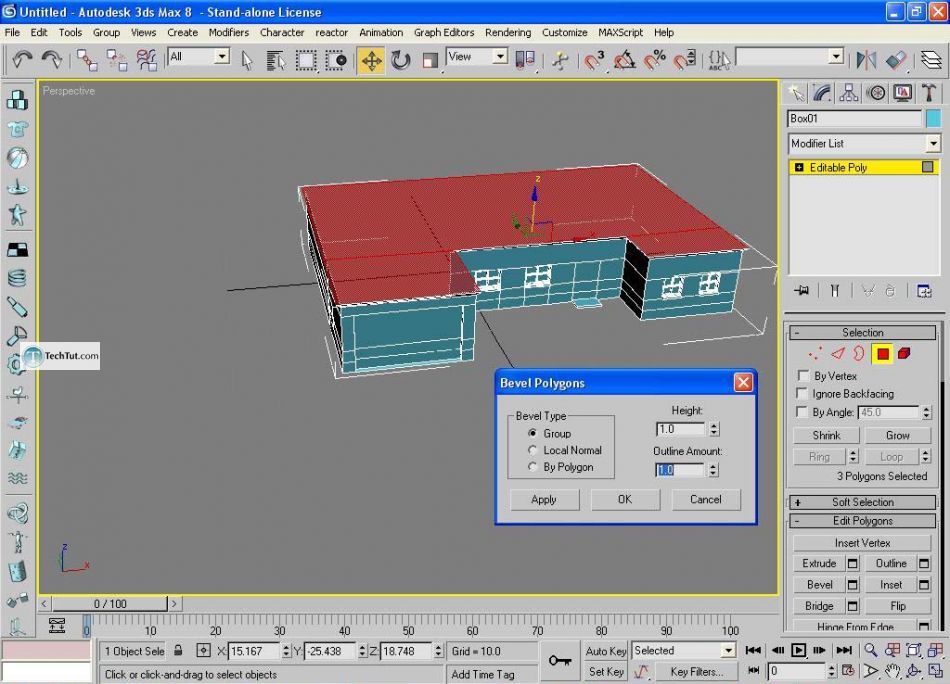The width and height of the screenshot is (950, 684).
Task: Click Apply in Bevel Polygons dialog
Action: tap(544, 500)
